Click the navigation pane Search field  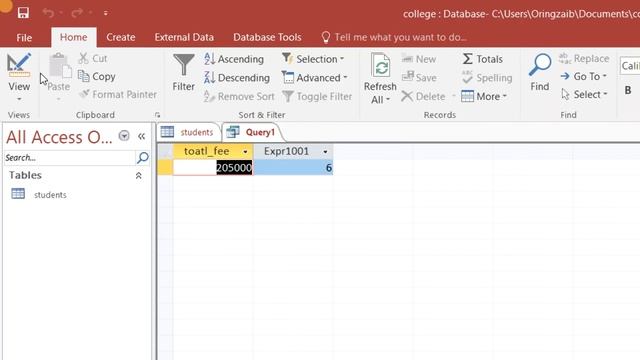[x=69, y=158]
